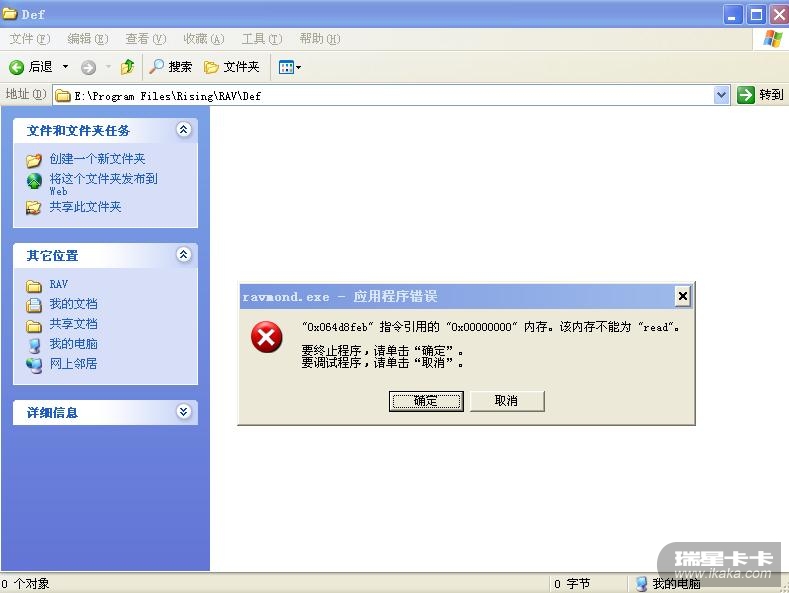This screenshot has height=593, width=789.
Task: Expand the address bar dropdown arrow
Action: coord(722,95)
